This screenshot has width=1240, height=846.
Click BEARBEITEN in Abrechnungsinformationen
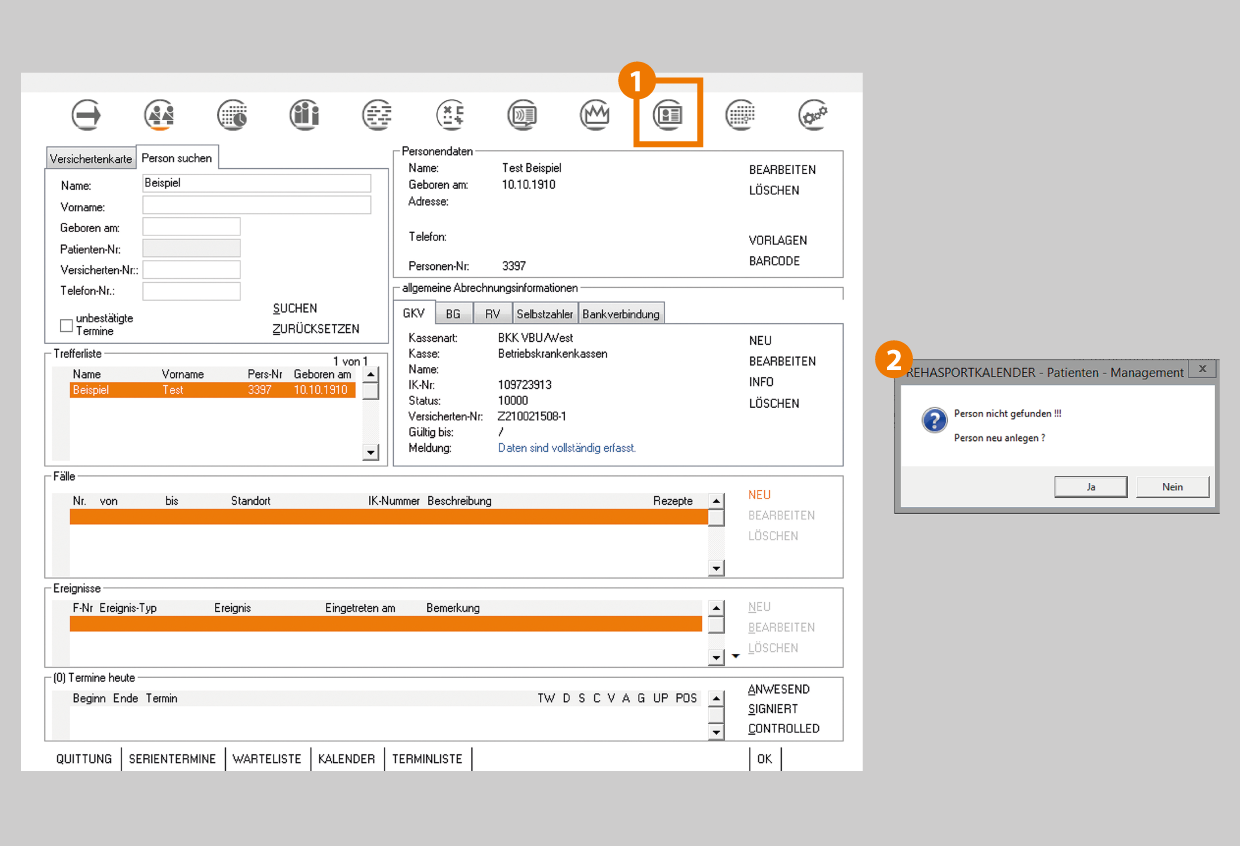782,361
